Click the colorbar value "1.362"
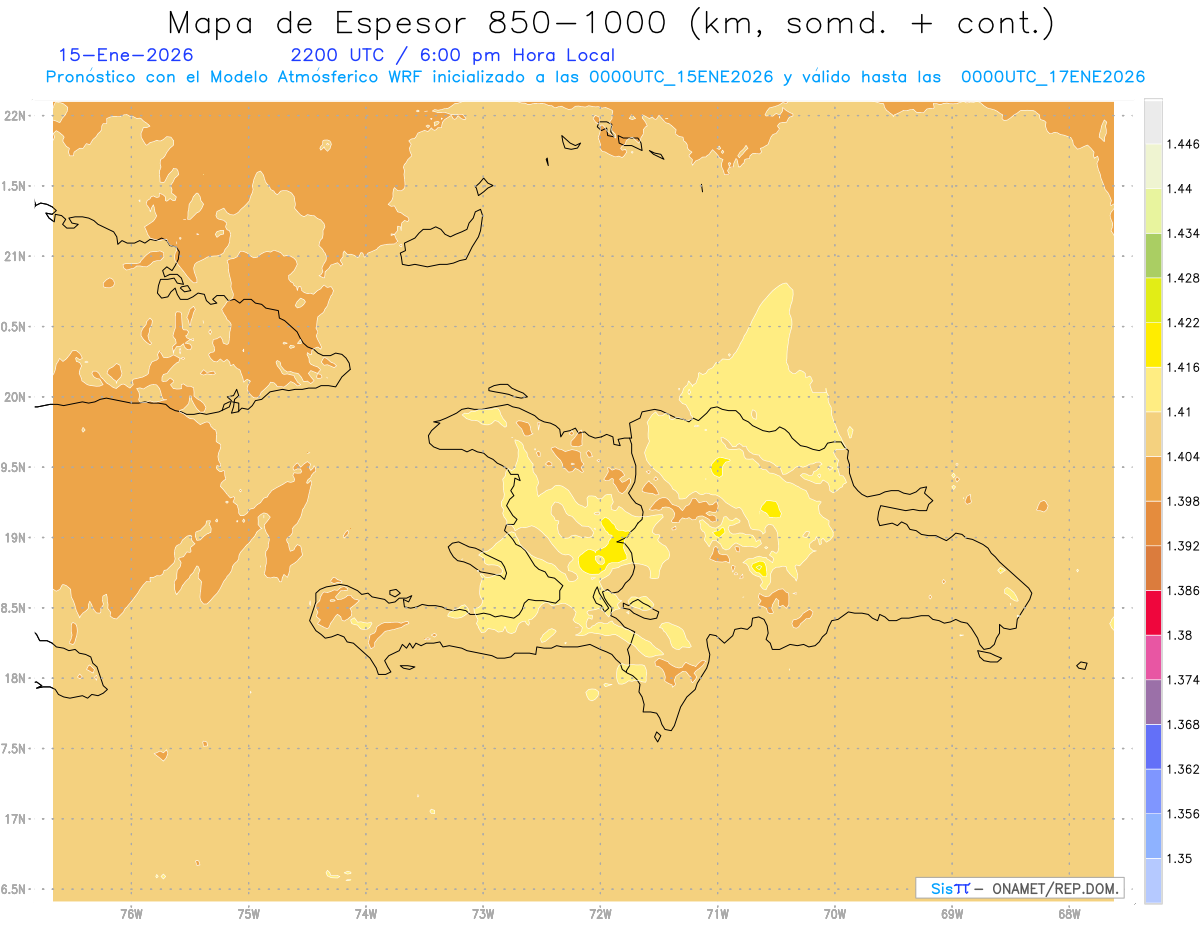Image resolution: width=1200 pixels, height=927 pixels. coord(1183,769)
